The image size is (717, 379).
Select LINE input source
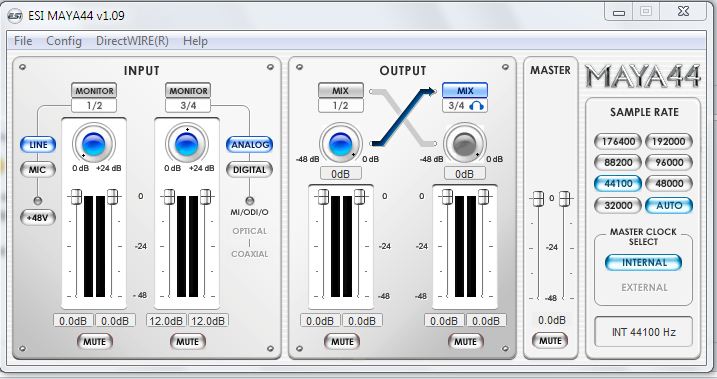[x=38, y=145]
